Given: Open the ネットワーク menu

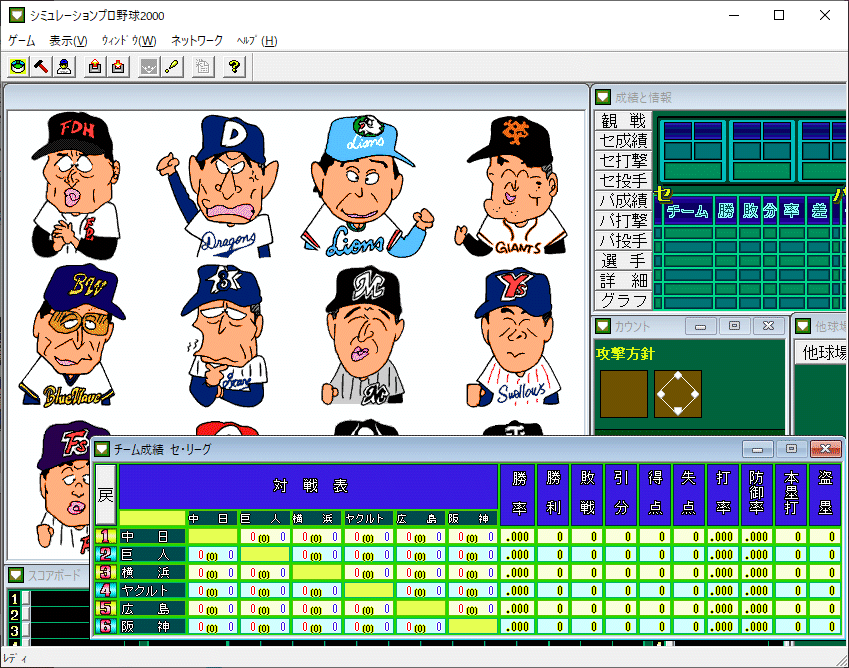Looking at the screenshot, I should (197, 41).
